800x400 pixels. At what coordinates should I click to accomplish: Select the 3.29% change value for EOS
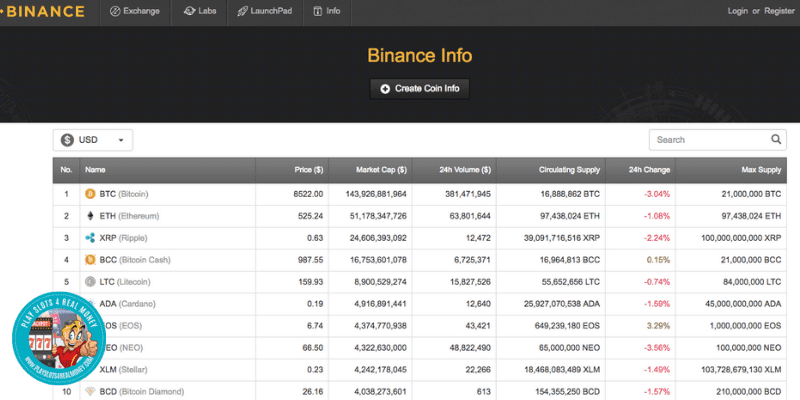pyautogui.click(x=658, y=326)
